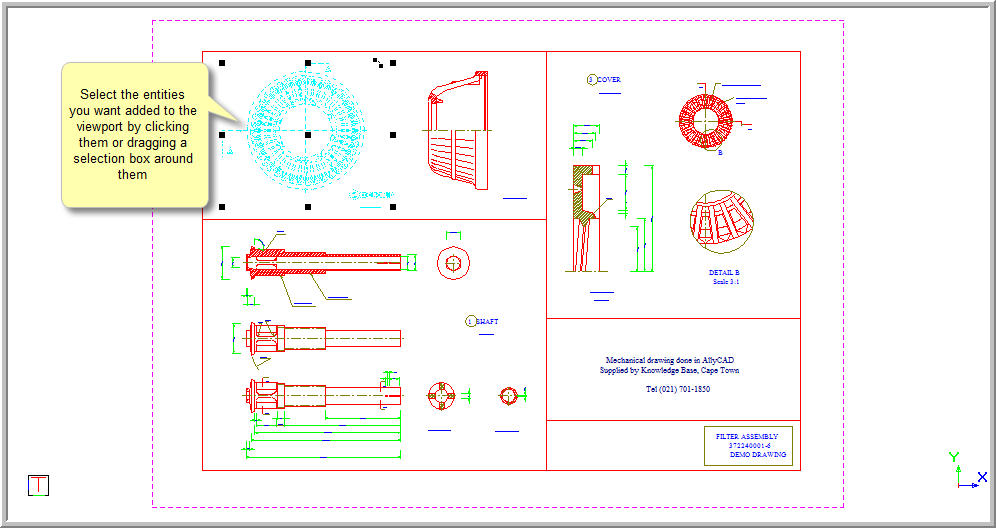Click the center selection handle of gear
The height and width of the screenshot is (528, 996).
click(x=308, y=135)
